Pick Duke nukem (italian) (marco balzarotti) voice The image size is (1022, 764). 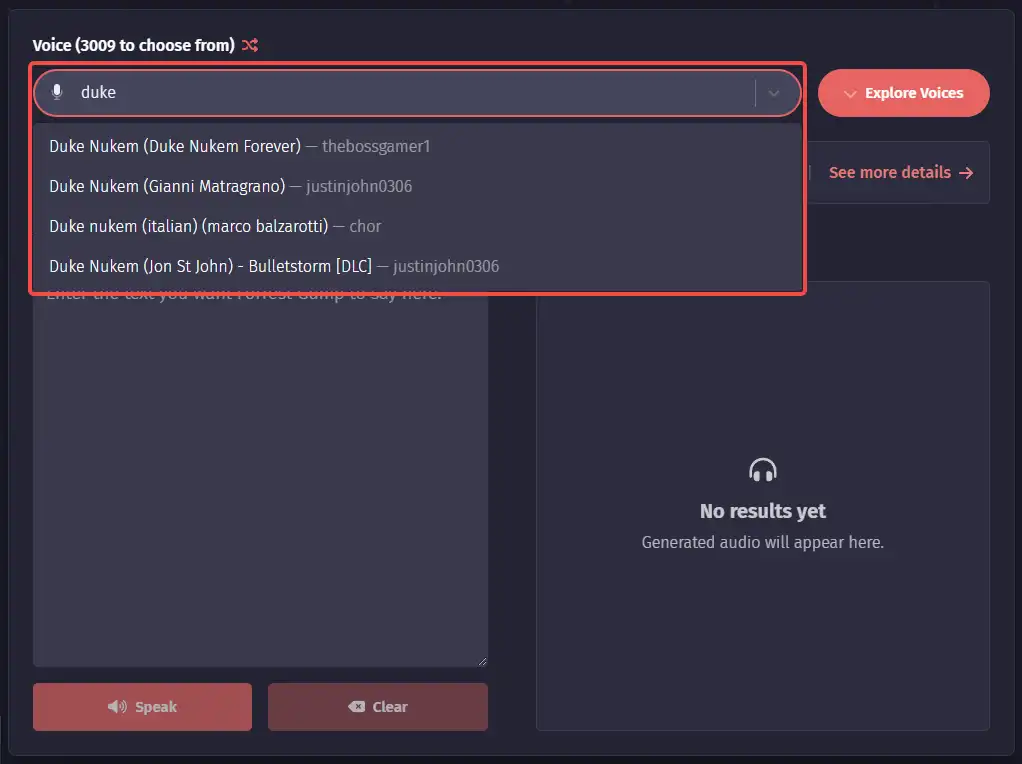click(417, 226)
